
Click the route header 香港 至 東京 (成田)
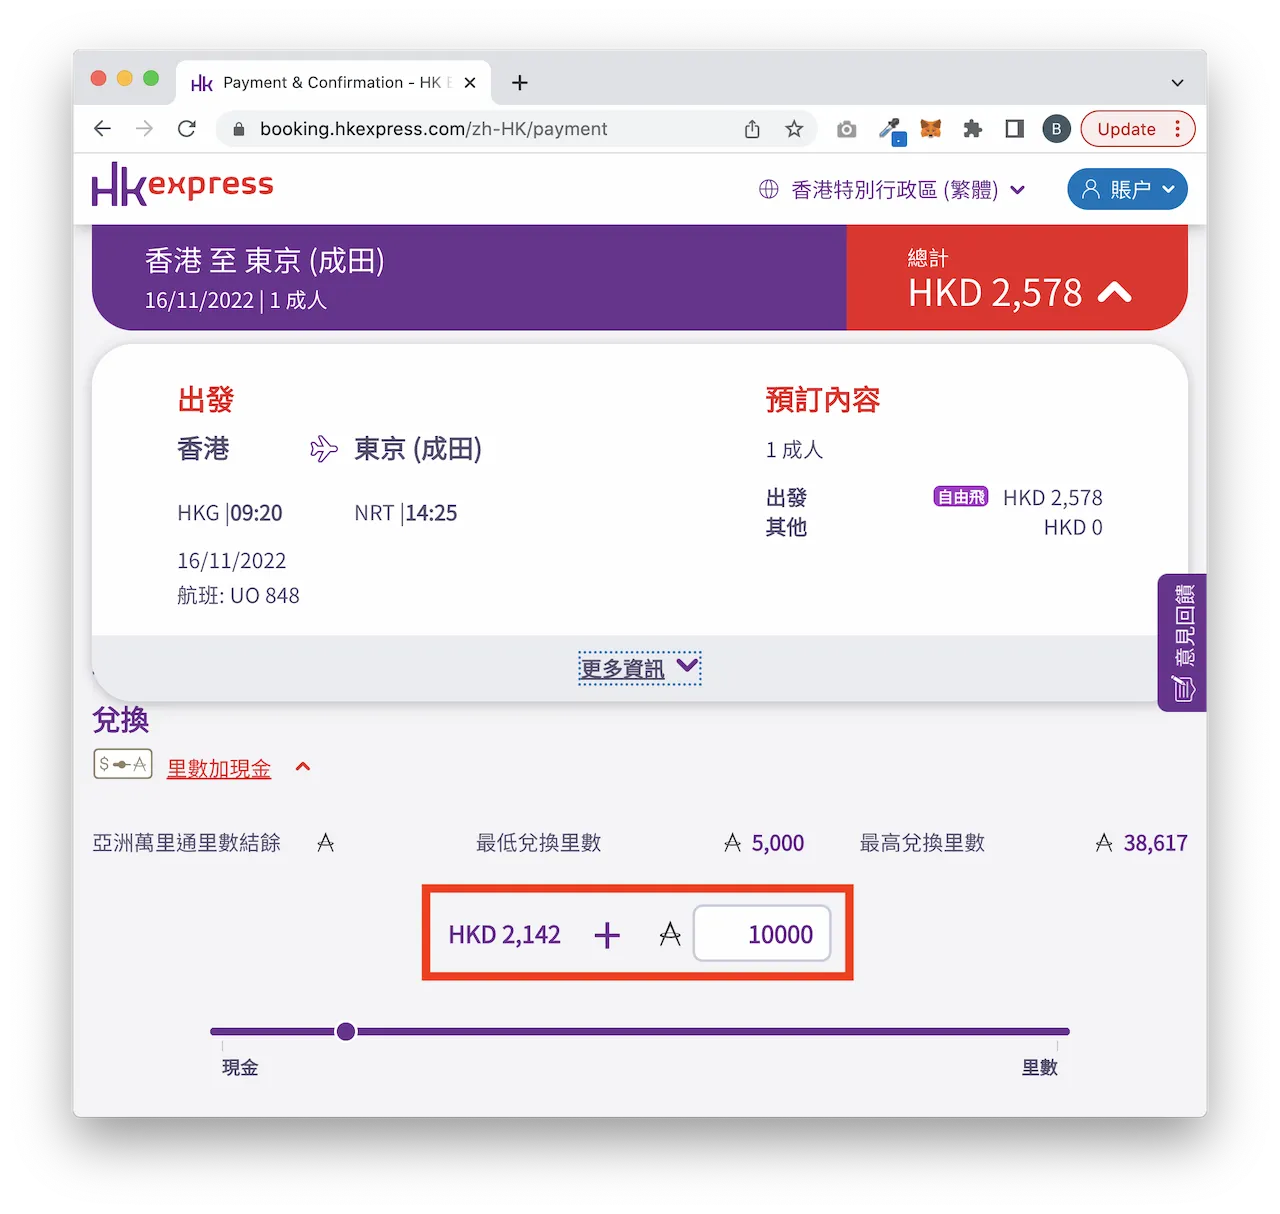tap(264, 261)
